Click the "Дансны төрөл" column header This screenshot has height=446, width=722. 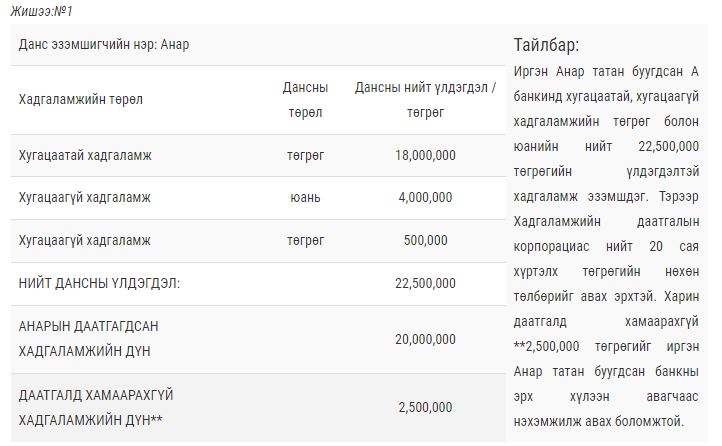tap(305, 100)
